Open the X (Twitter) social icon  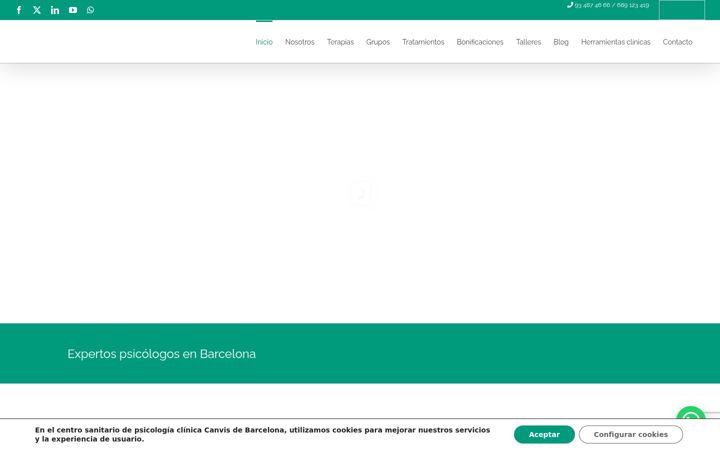click(37, 10)
